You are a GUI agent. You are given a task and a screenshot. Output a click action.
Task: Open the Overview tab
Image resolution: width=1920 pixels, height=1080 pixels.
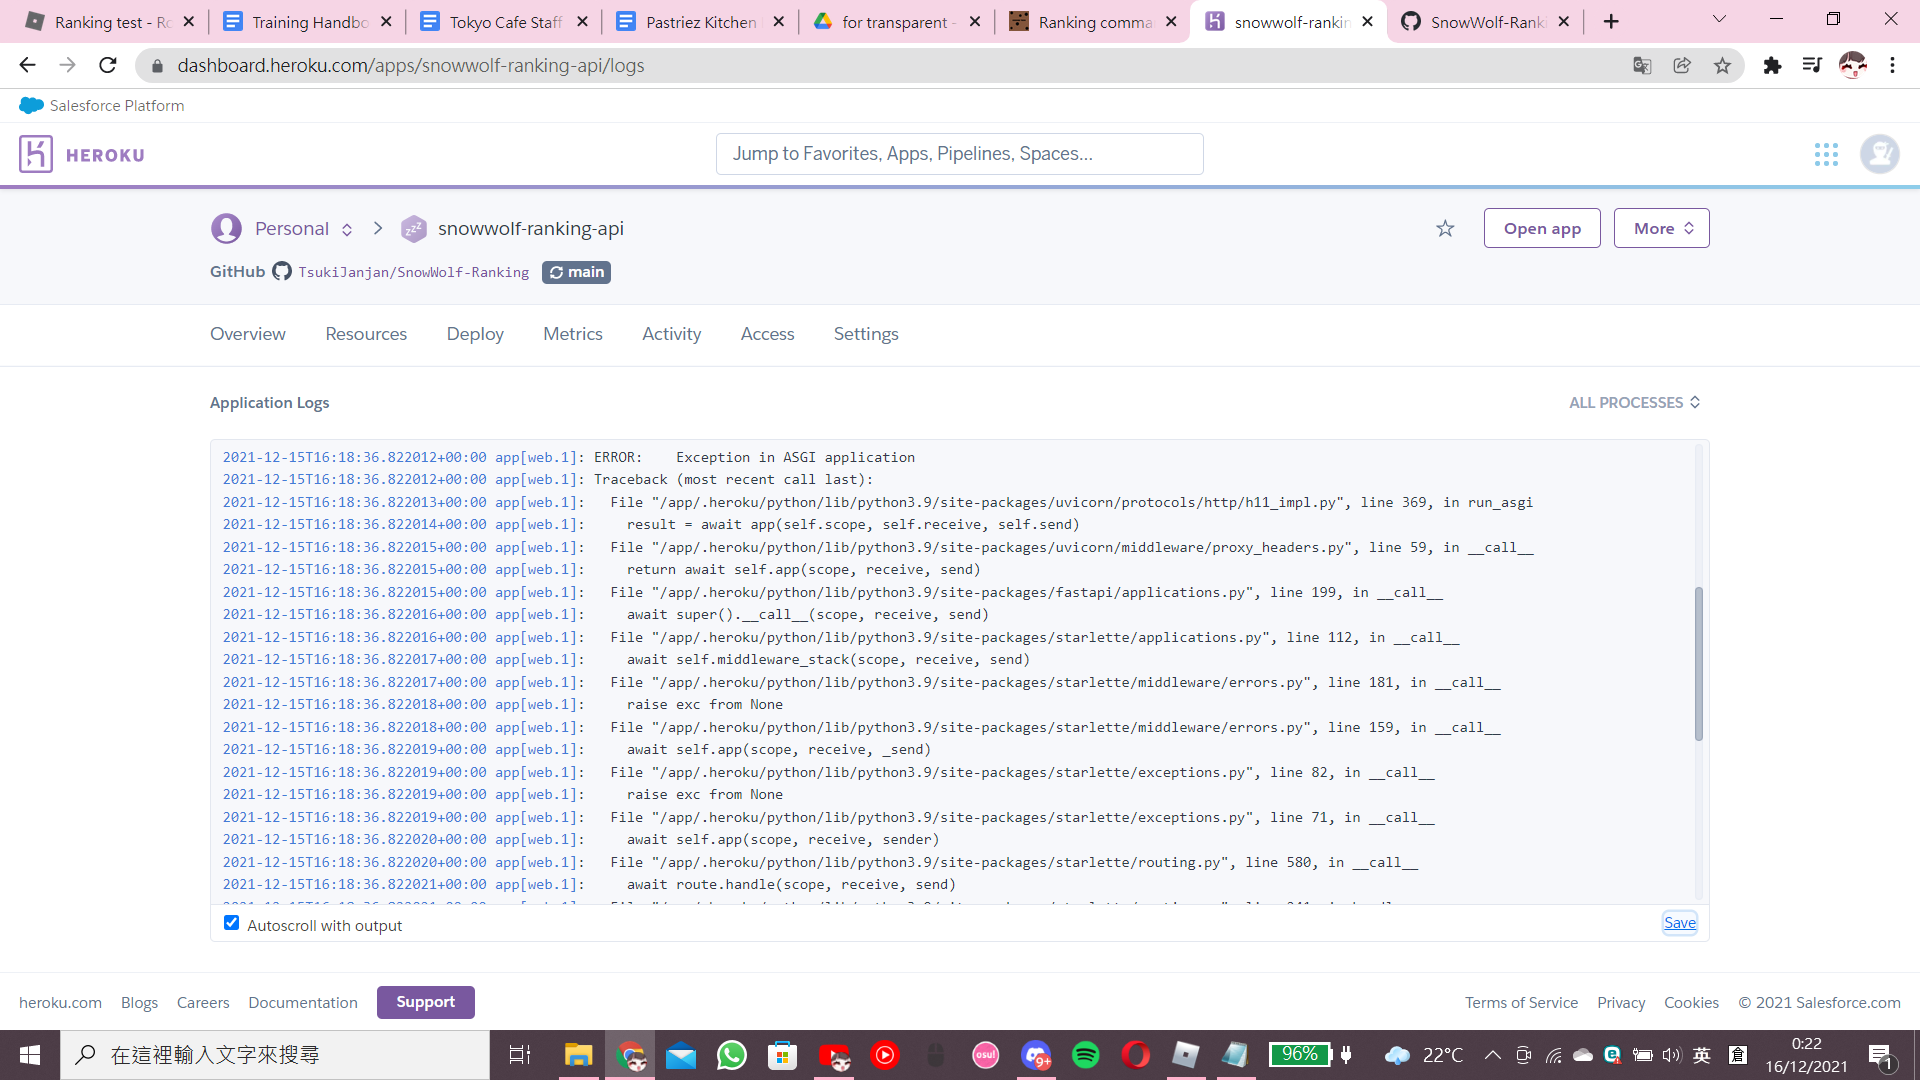point(247,334)
